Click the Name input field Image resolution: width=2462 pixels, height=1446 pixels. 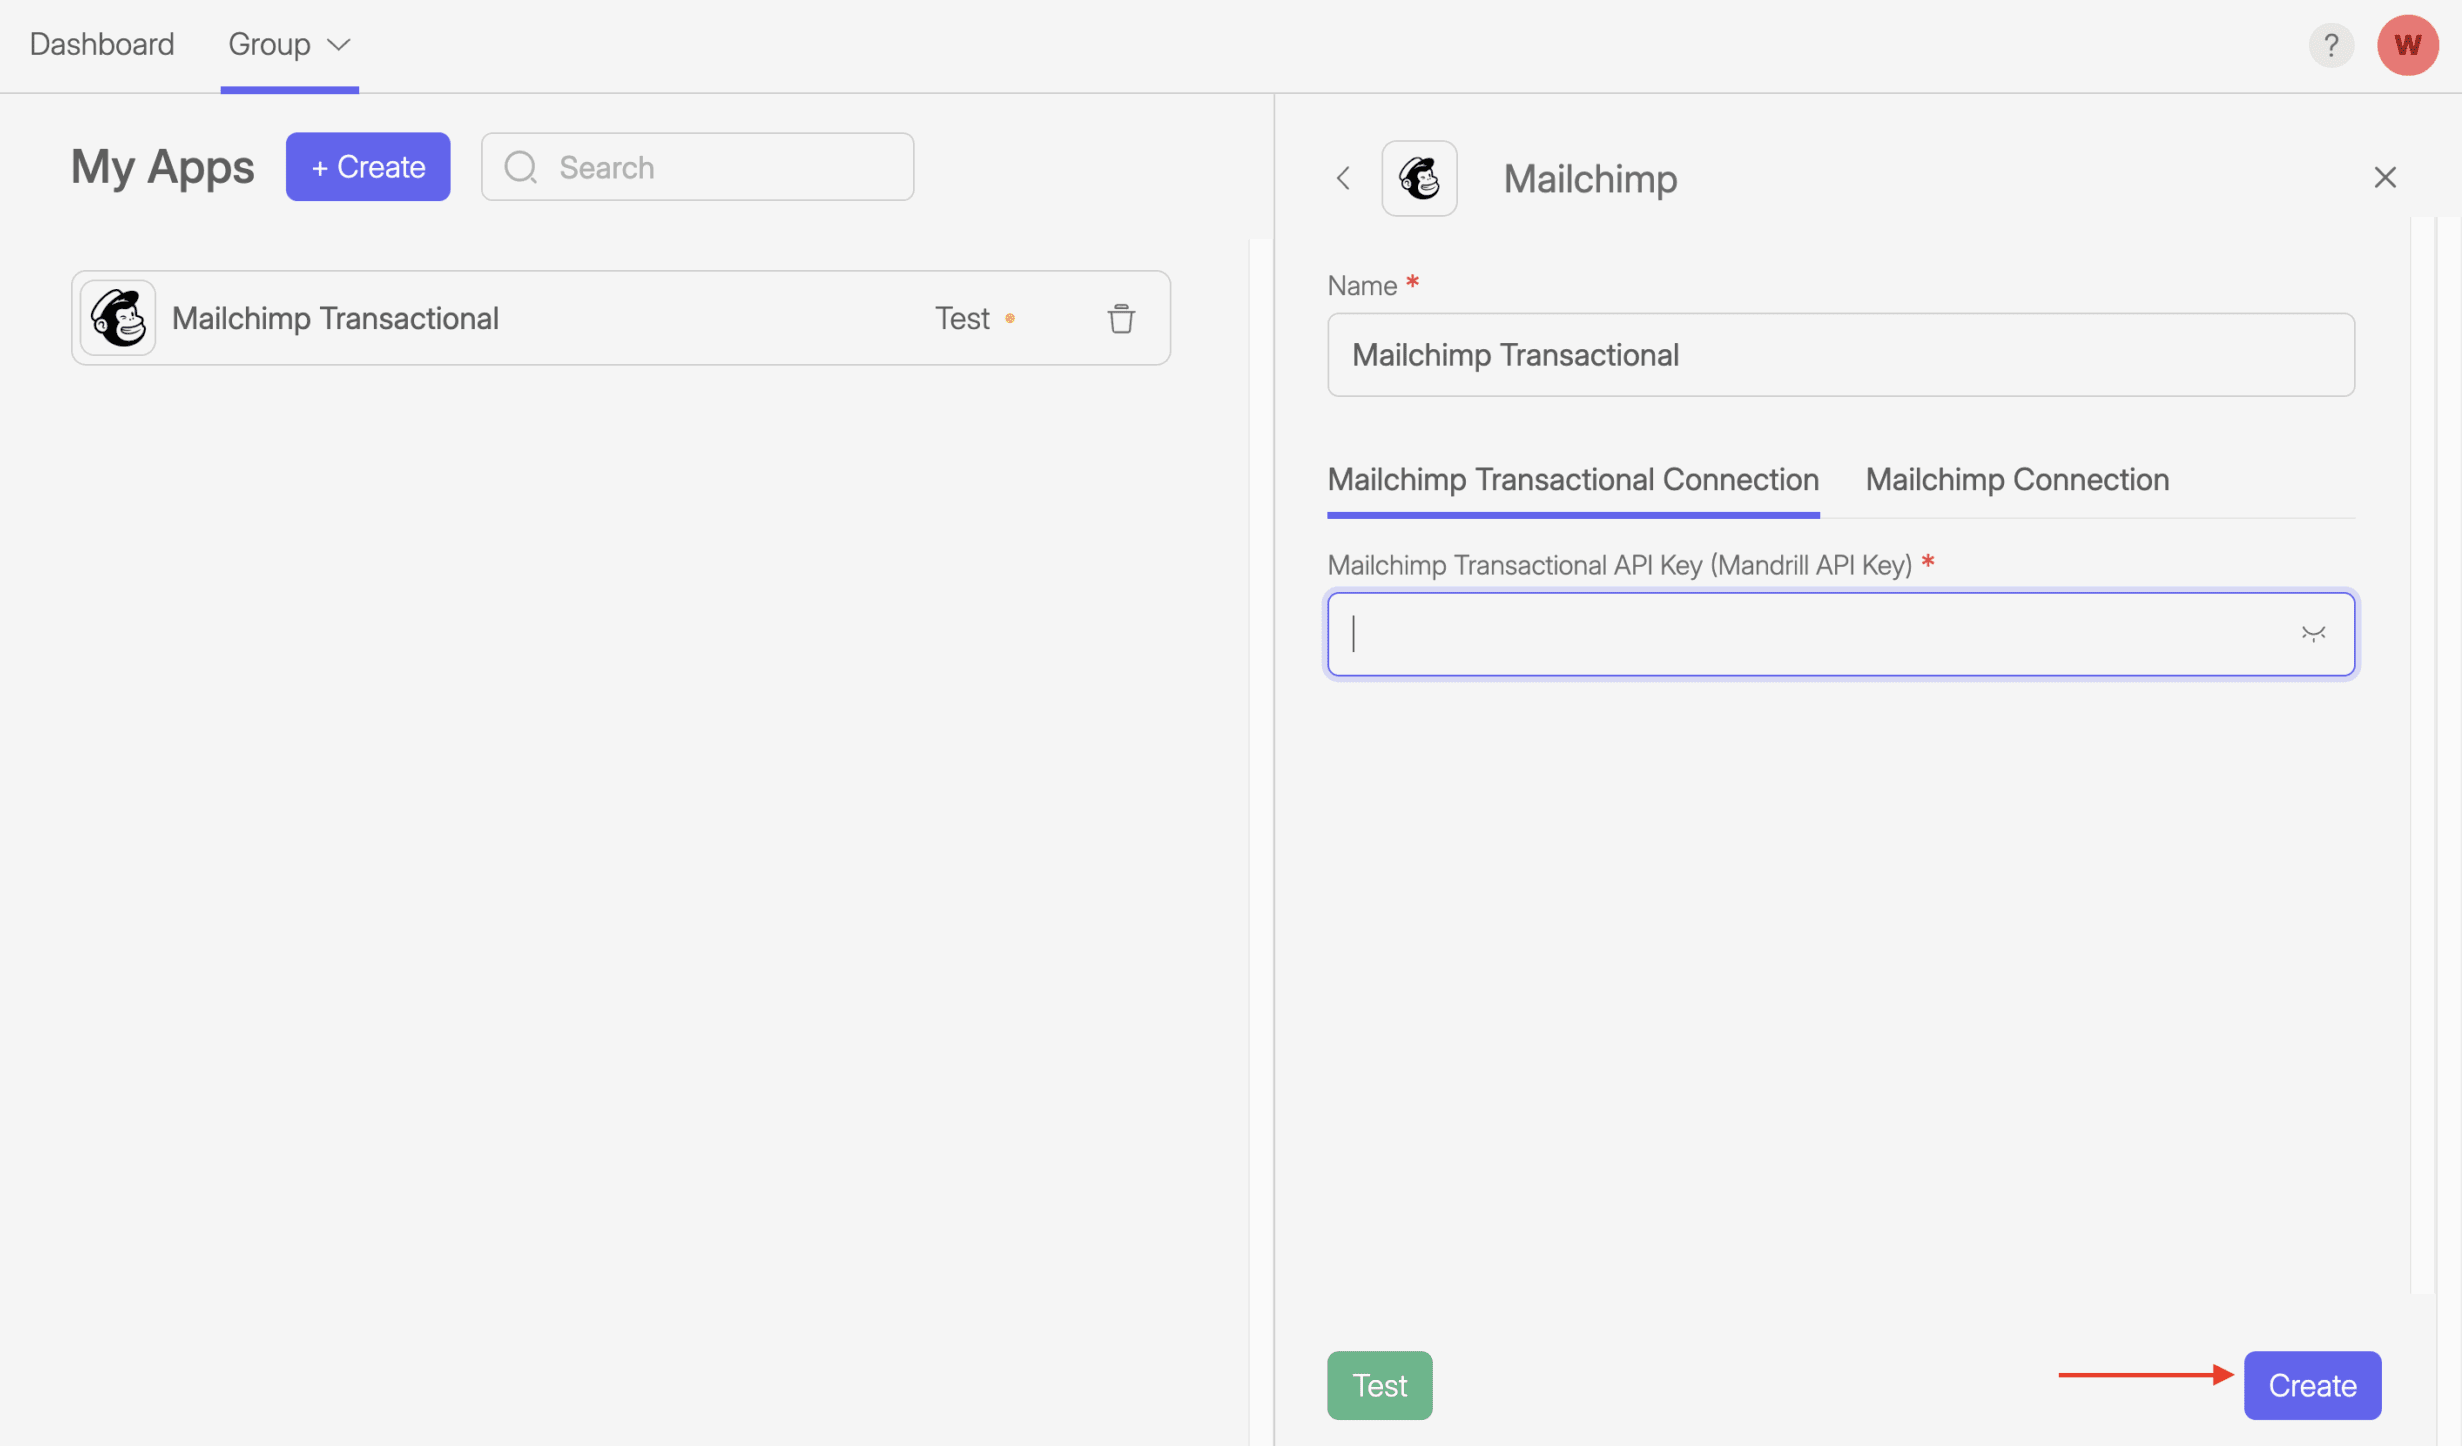point(1840,355)
